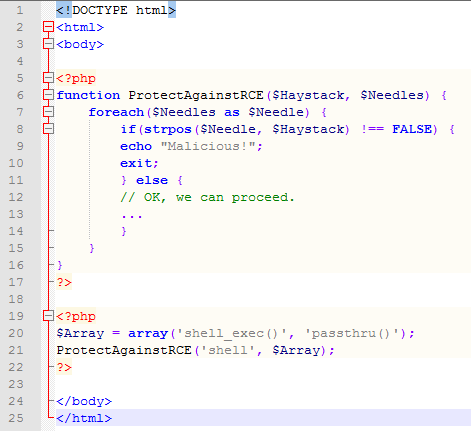Select line number 12 in the gutter
The width and height of the screenshot is (471, 431).
coord(16,197)
